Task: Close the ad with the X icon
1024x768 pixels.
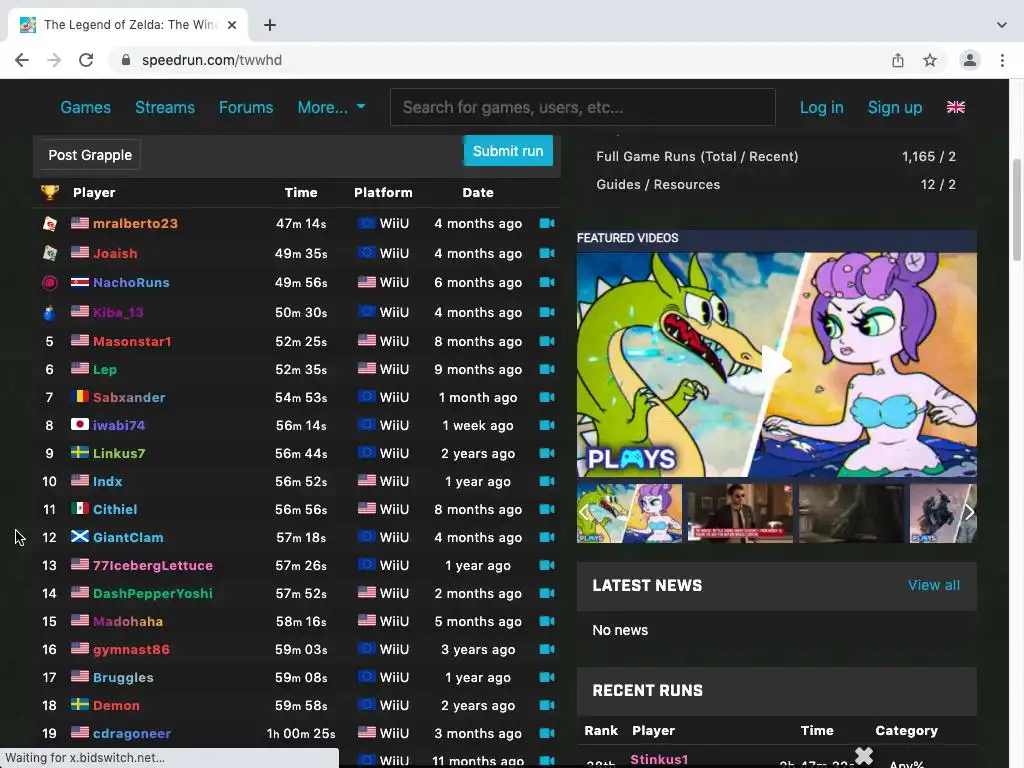Action: click(x=863, y=756)
